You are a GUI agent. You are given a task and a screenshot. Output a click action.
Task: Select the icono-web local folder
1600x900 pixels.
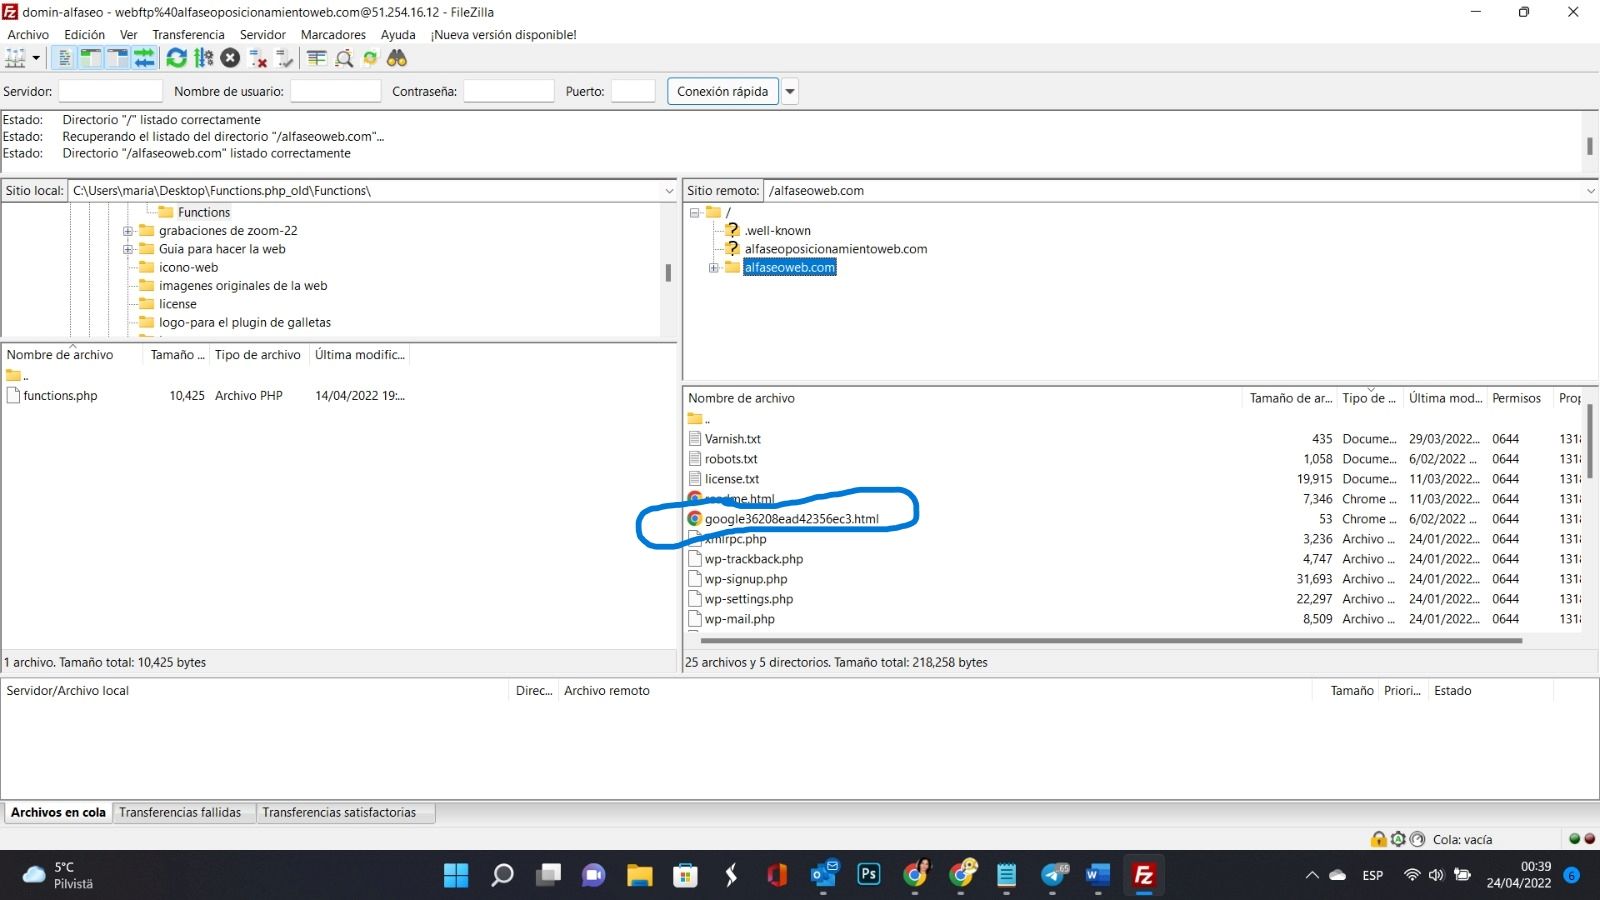188,267
